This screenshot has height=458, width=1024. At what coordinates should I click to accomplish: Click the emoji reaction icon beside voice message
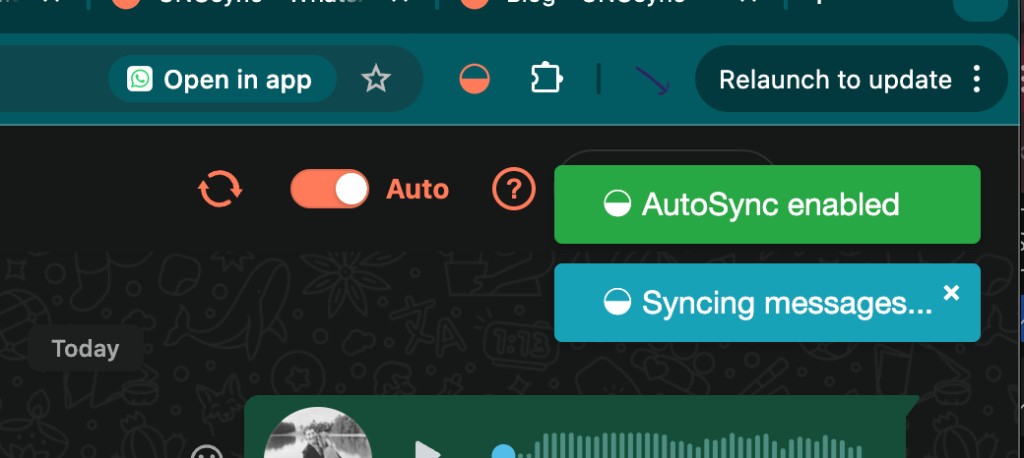[x=206, y=451]
